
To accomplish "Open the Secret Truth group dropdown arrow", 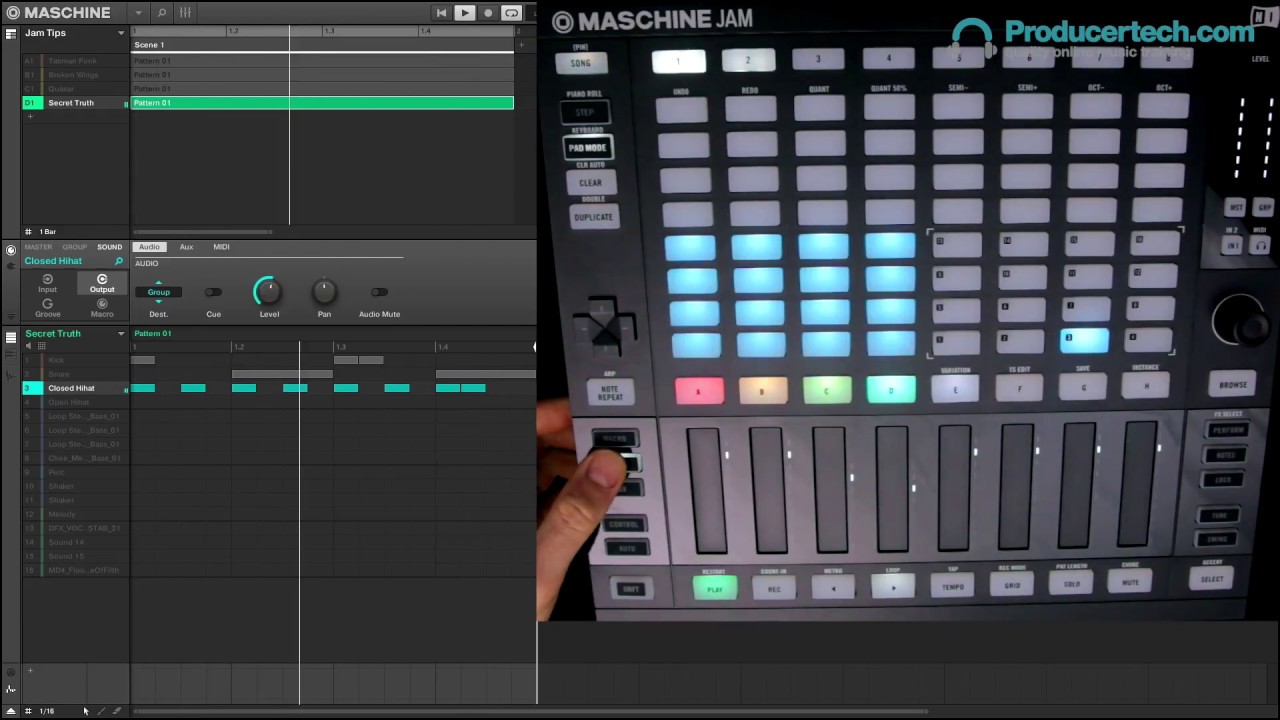I will [x=121, y=334].
